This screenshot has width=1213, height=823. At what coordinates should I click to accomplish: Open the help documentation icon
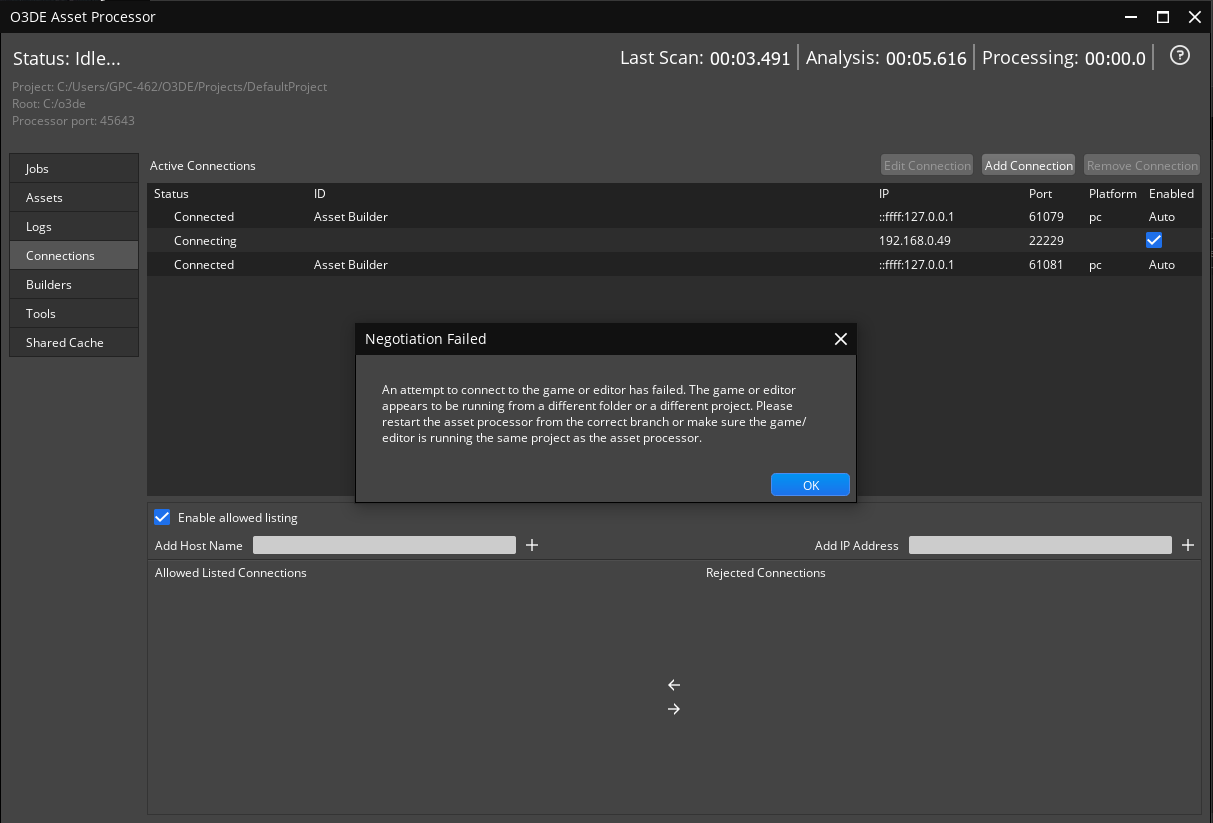1179,56
